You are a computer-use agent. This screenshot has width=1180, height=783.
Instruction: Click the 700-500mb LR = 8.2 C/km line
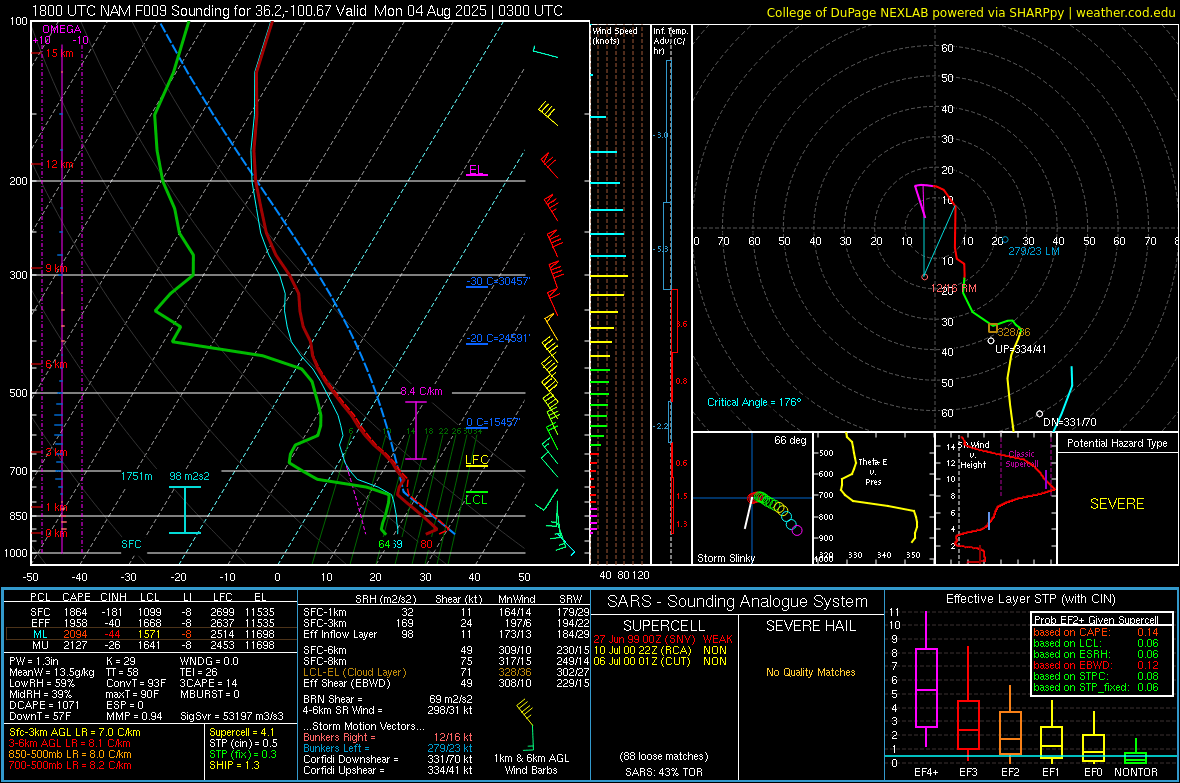tap(70, 765)
